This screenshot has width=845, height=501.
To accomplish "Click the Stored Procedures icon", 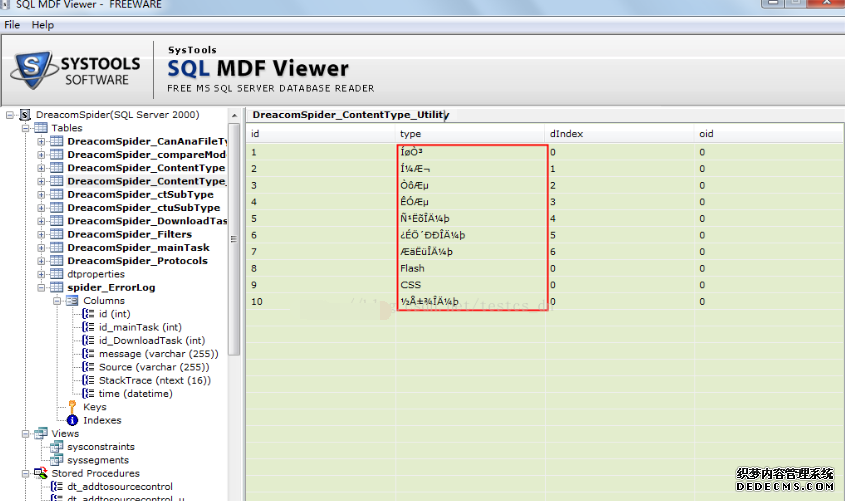I will tap(40, 473).
